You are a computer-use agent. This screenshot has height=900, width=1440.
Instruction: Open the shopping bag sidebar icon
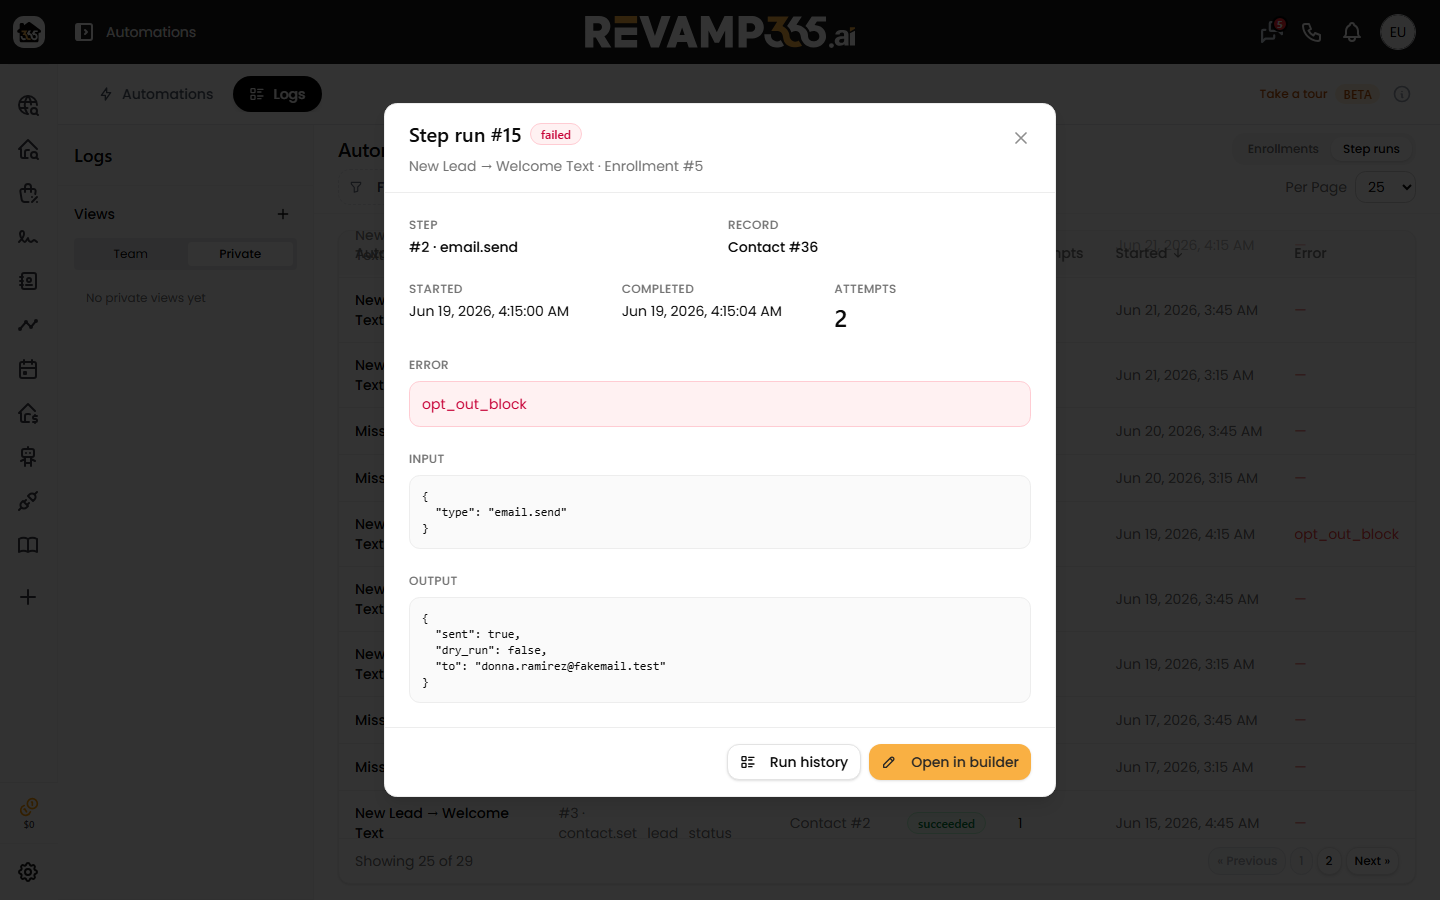click(28, 193)
